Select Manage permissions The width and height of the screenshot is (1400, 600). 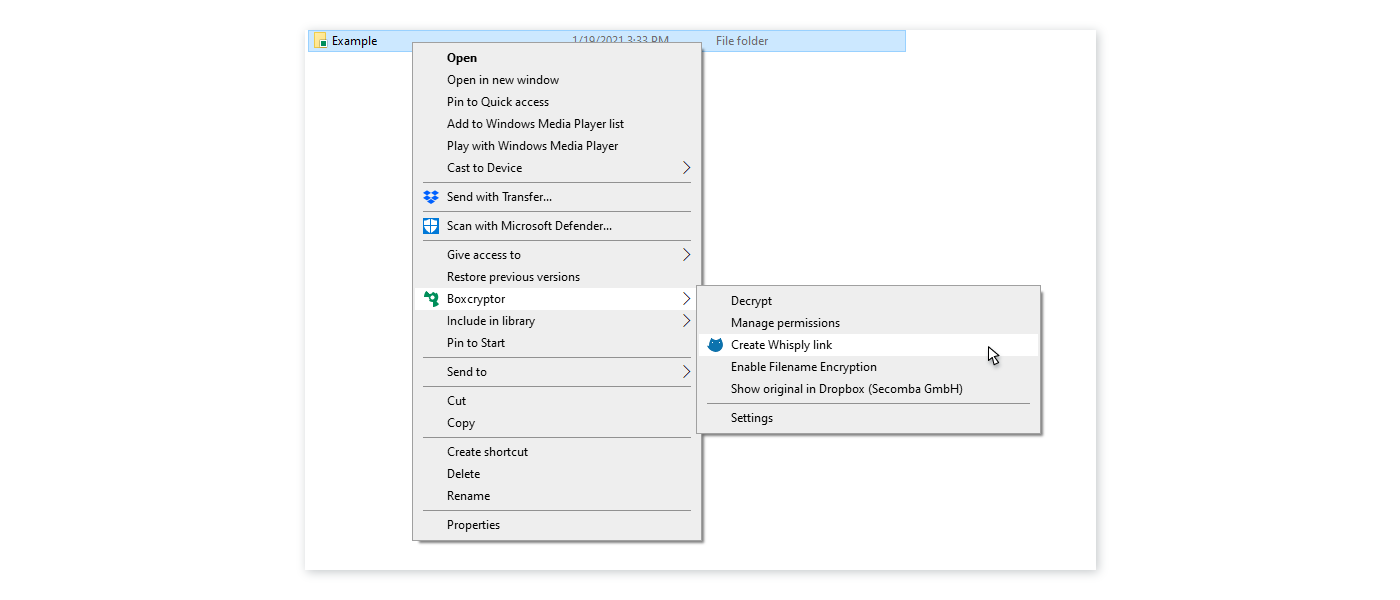tap(868, 323)
